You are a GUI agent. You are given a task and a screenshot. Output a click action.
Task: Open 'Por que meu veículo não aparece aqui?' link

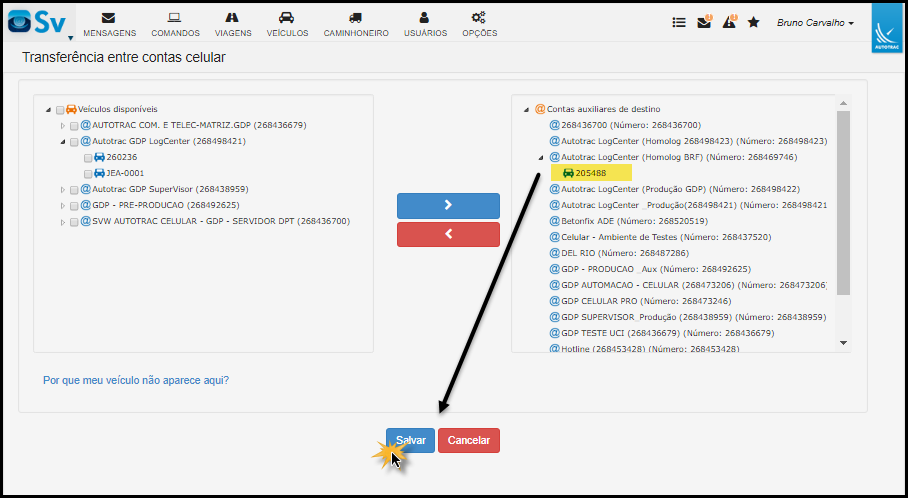click(136, 380)
